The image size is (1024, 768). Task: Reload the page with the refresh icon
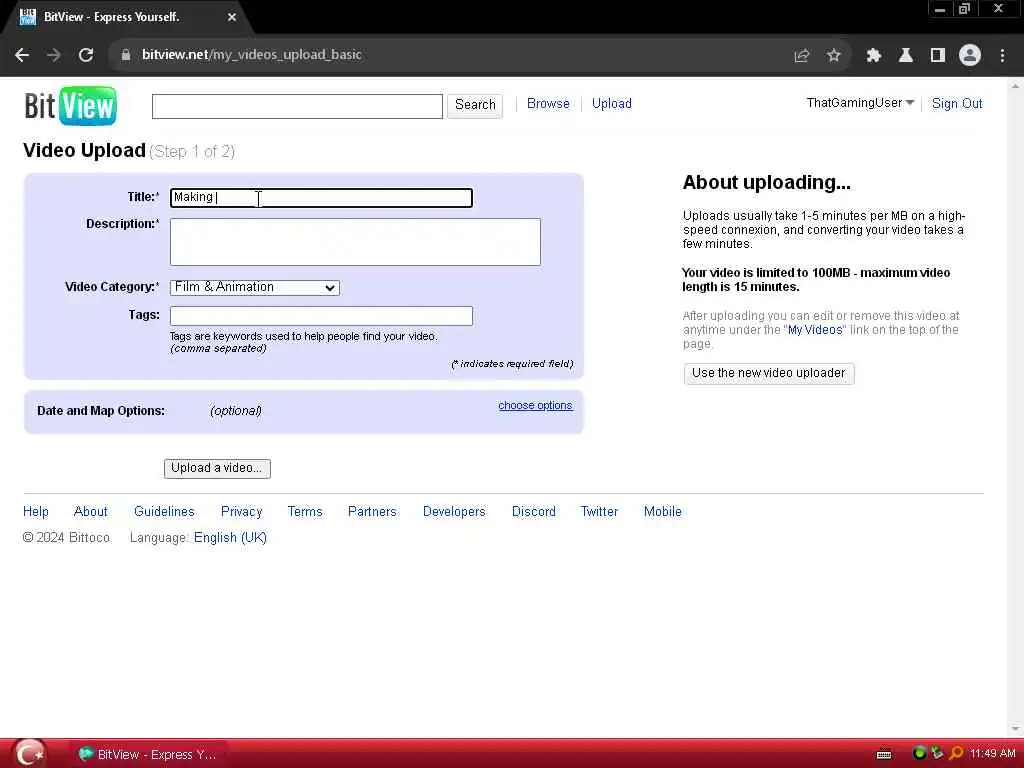point(86,55)
